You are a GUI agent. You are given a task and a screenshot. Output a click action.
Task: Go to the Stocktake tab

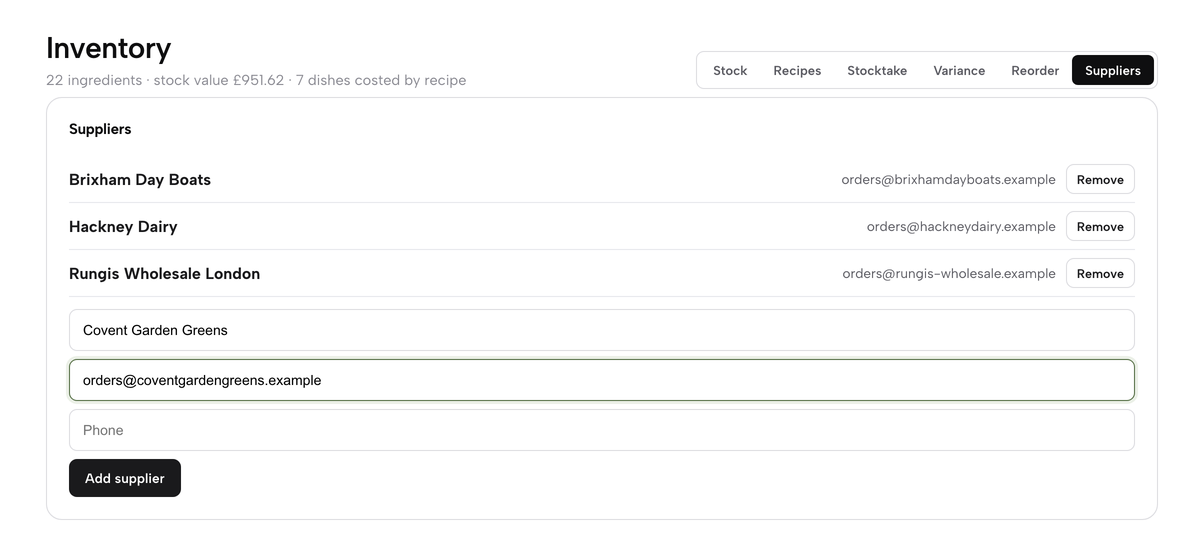click(877, 70)
